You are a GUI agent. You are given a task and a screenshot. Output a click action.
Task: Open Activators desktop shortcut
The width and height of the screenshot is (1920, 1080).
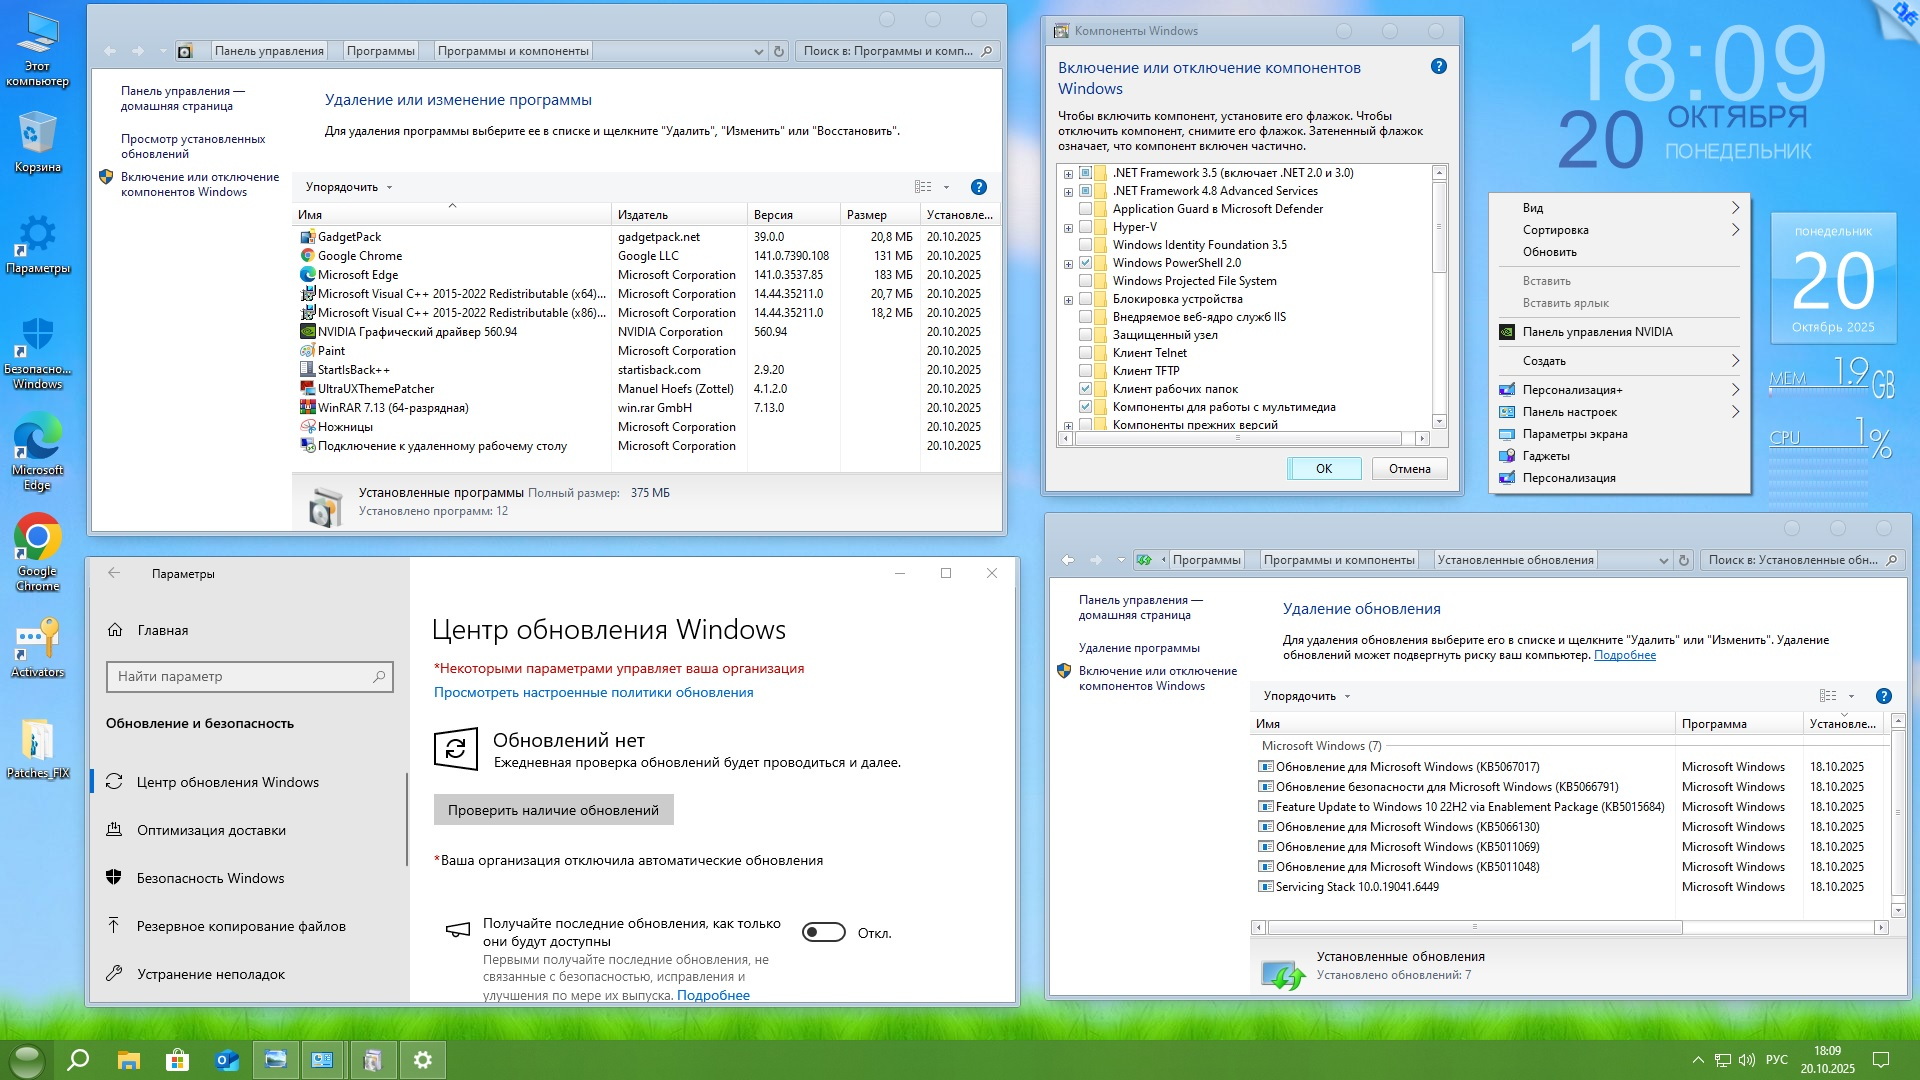(x=37, y=640)
